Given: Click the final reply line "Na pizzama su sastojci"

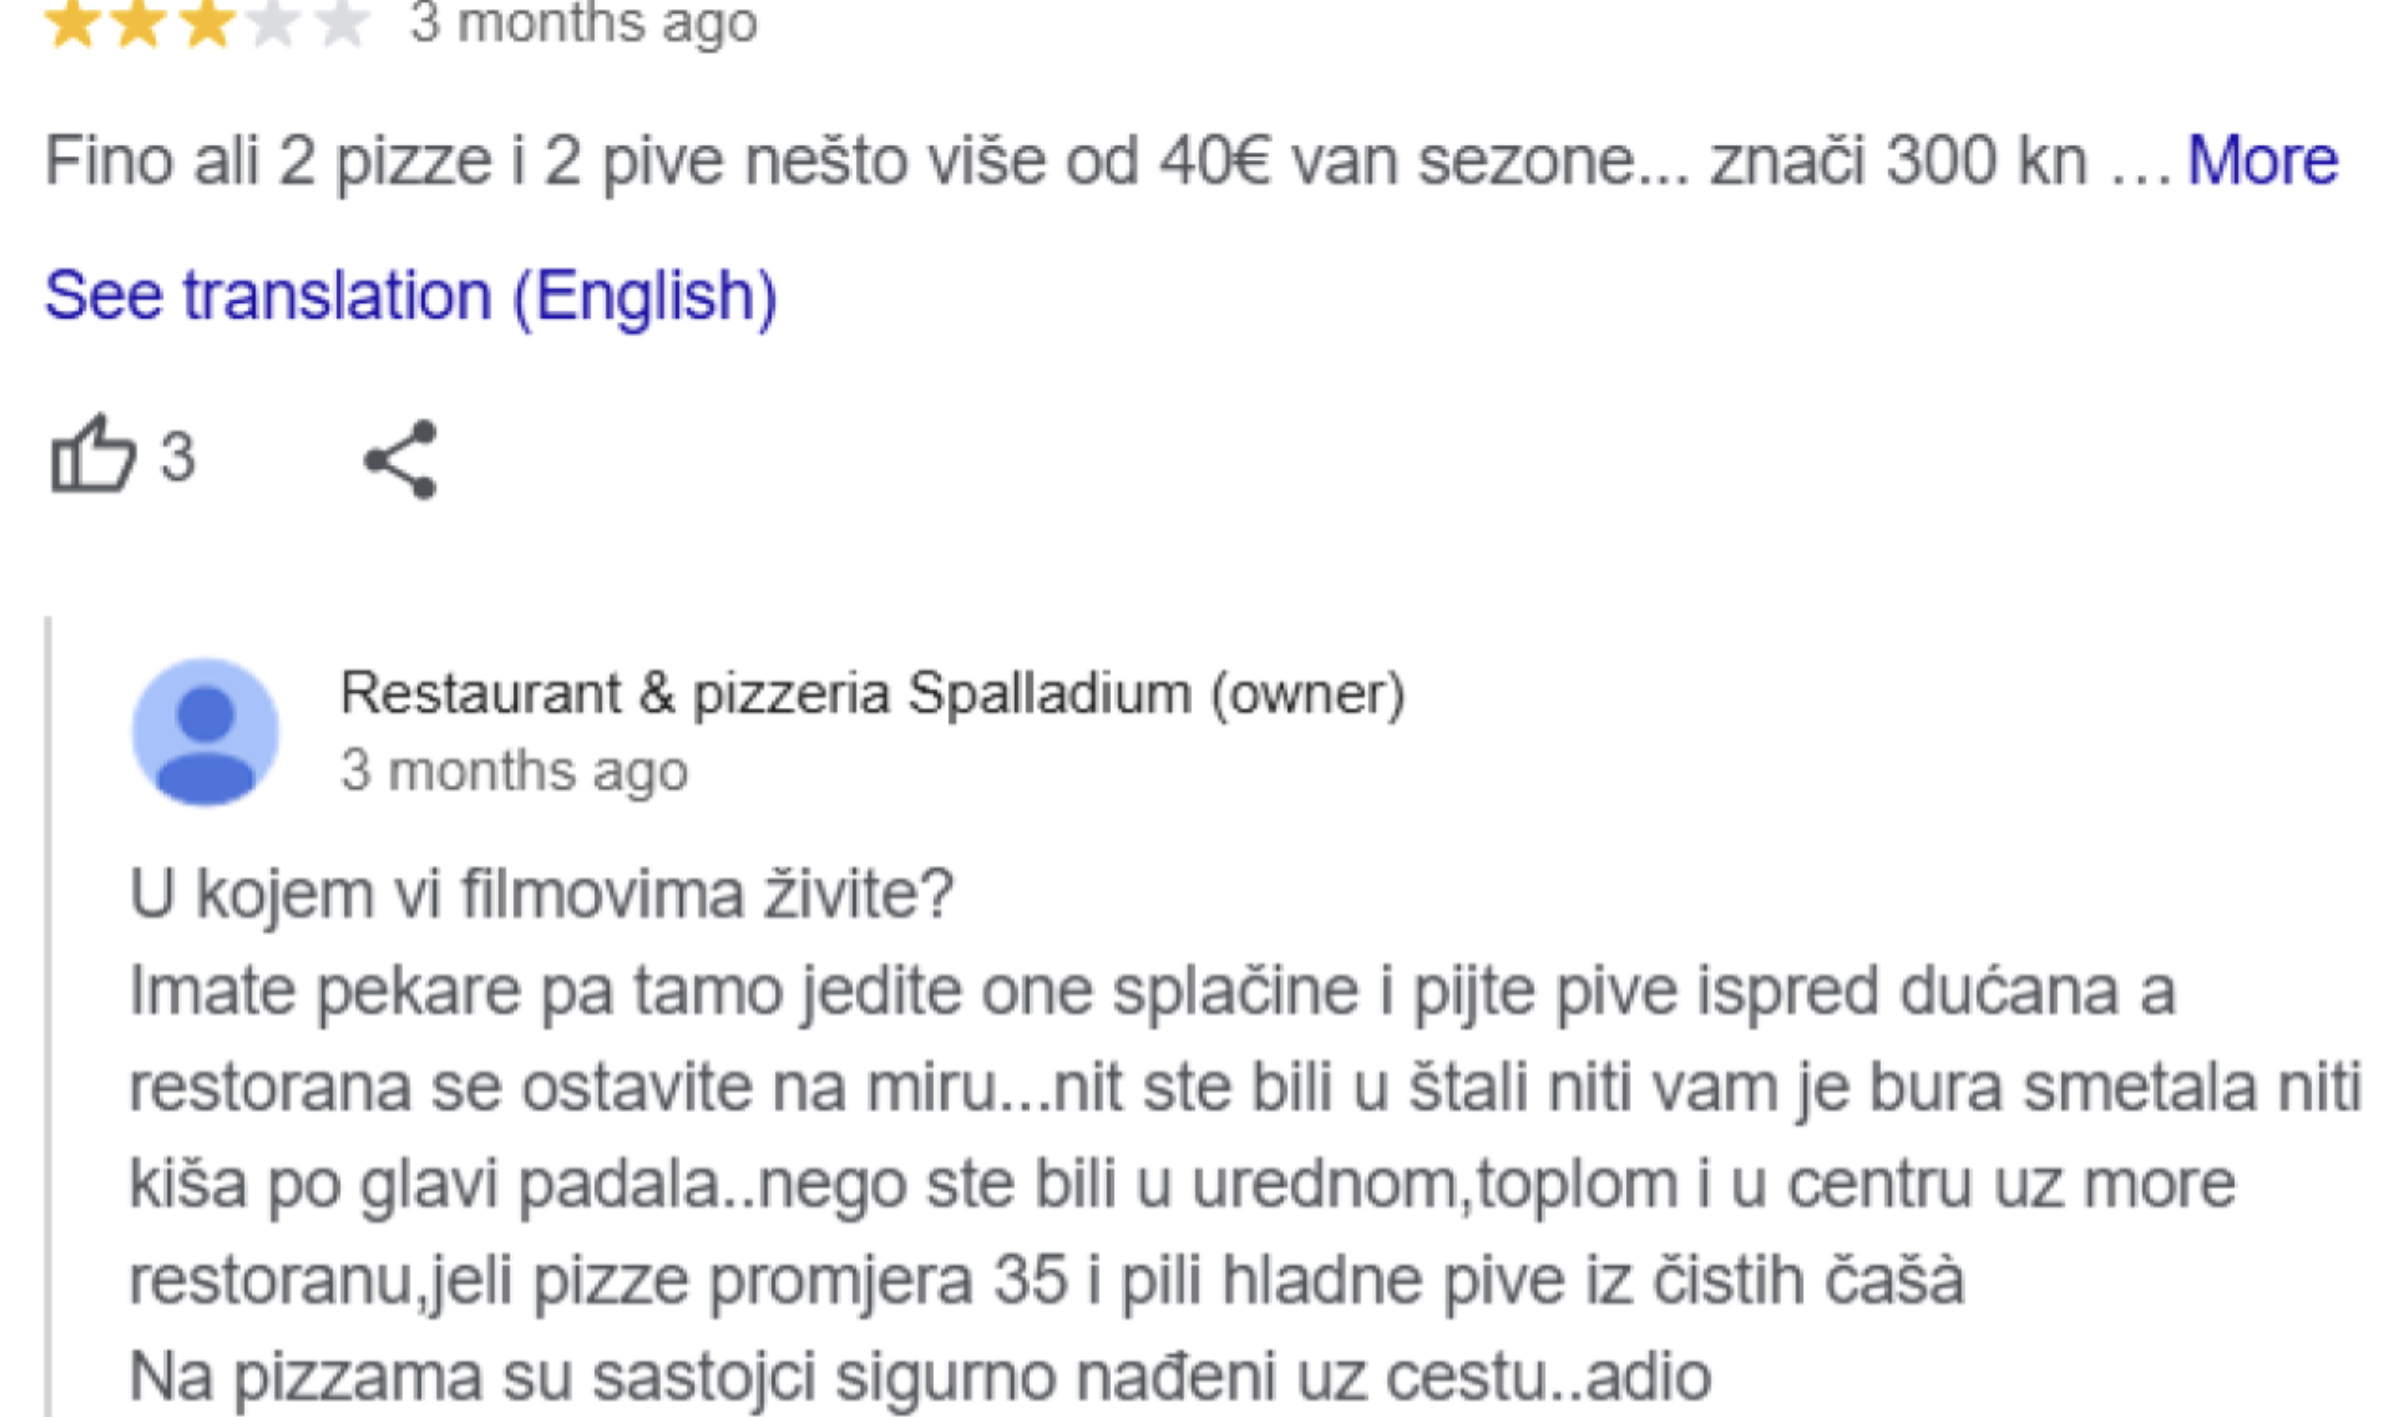Looking at the screenshot, I should click(x=920, y=1377).
